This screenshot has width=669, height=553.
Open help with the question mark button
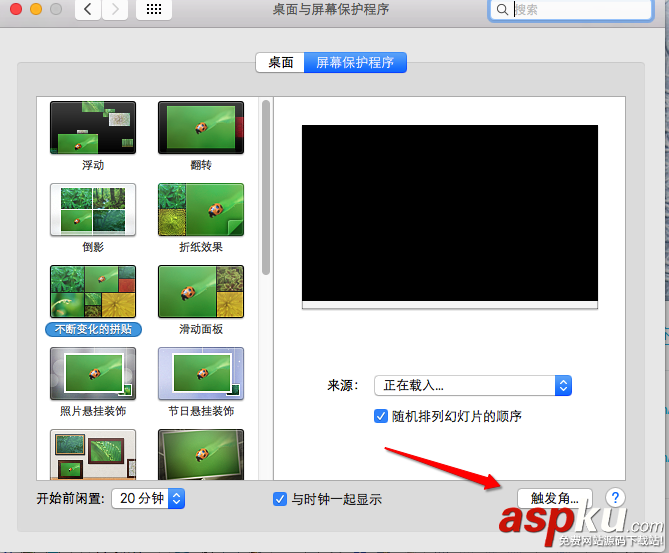click(x=615, y=498)
